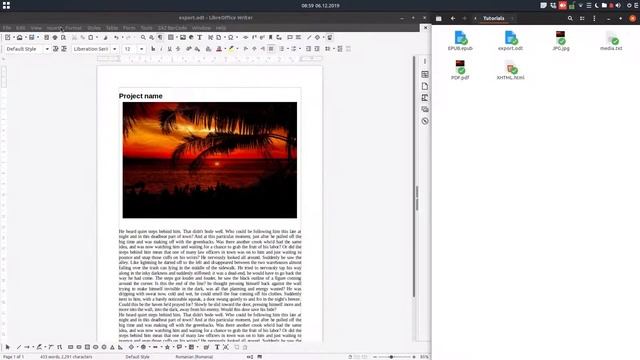Click the Open file toolbar icon
This screenshot has width=640, height=360.
pos(20,38)
